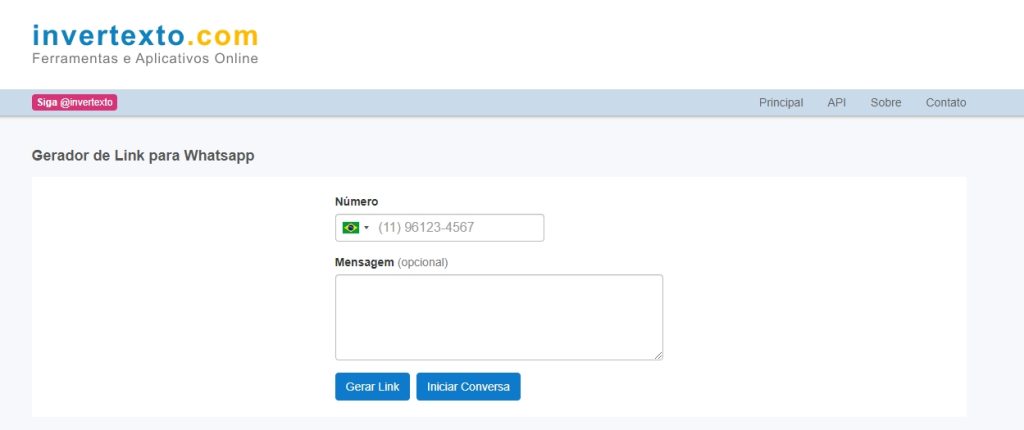Click the 'Mensagem (opcional)' label
1024x430 pixels.
[392, 262]
